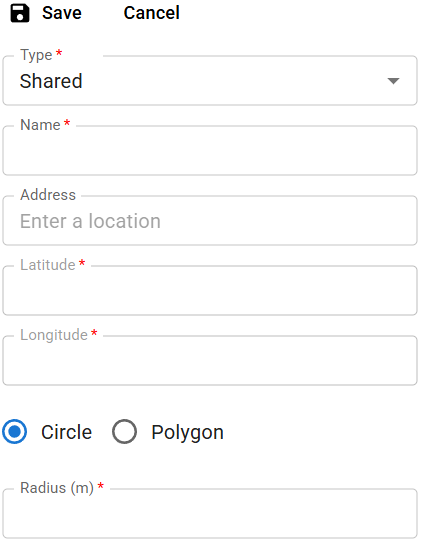Focus the Latitude input field
The width and height of the screenshot is (421, 541).
(x=210, y=290)
